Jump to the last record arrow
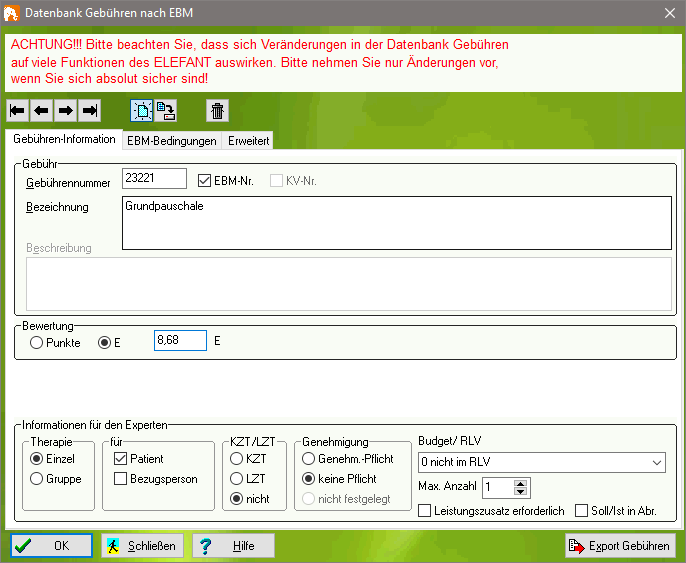Viewport: 686px width, 563px height. (90, 110)
